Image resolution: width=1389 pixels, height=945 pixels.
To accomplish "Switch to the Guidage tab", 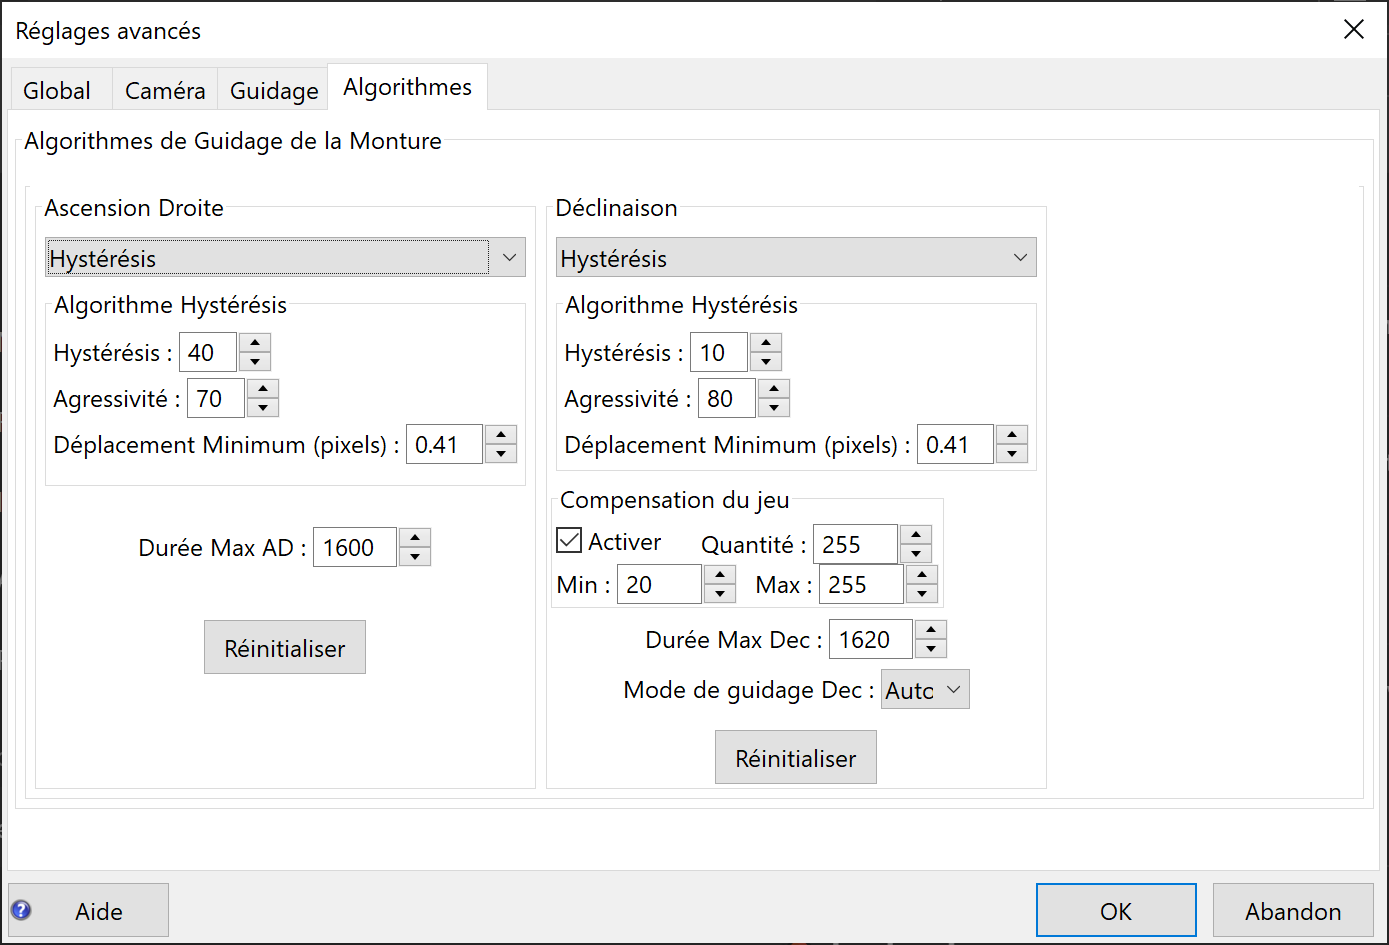I will (x=274, y=90).
